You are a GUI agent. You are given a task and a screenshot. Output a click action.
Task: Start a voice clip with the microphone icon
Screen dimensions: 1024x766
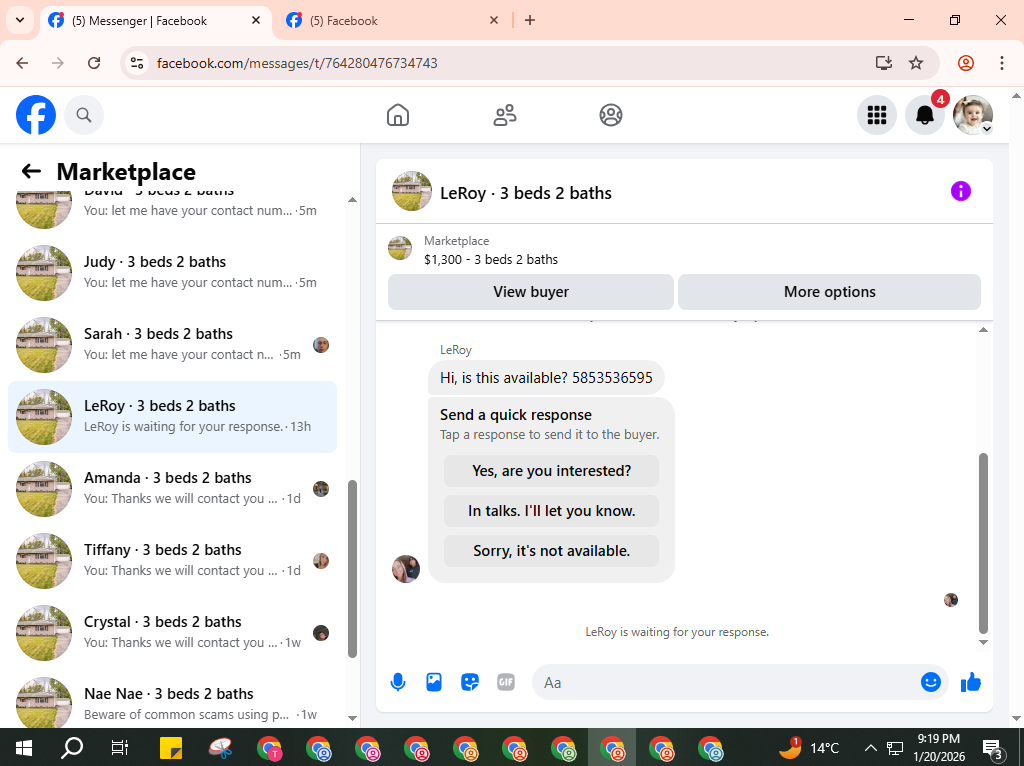click(x=398, y=682)
